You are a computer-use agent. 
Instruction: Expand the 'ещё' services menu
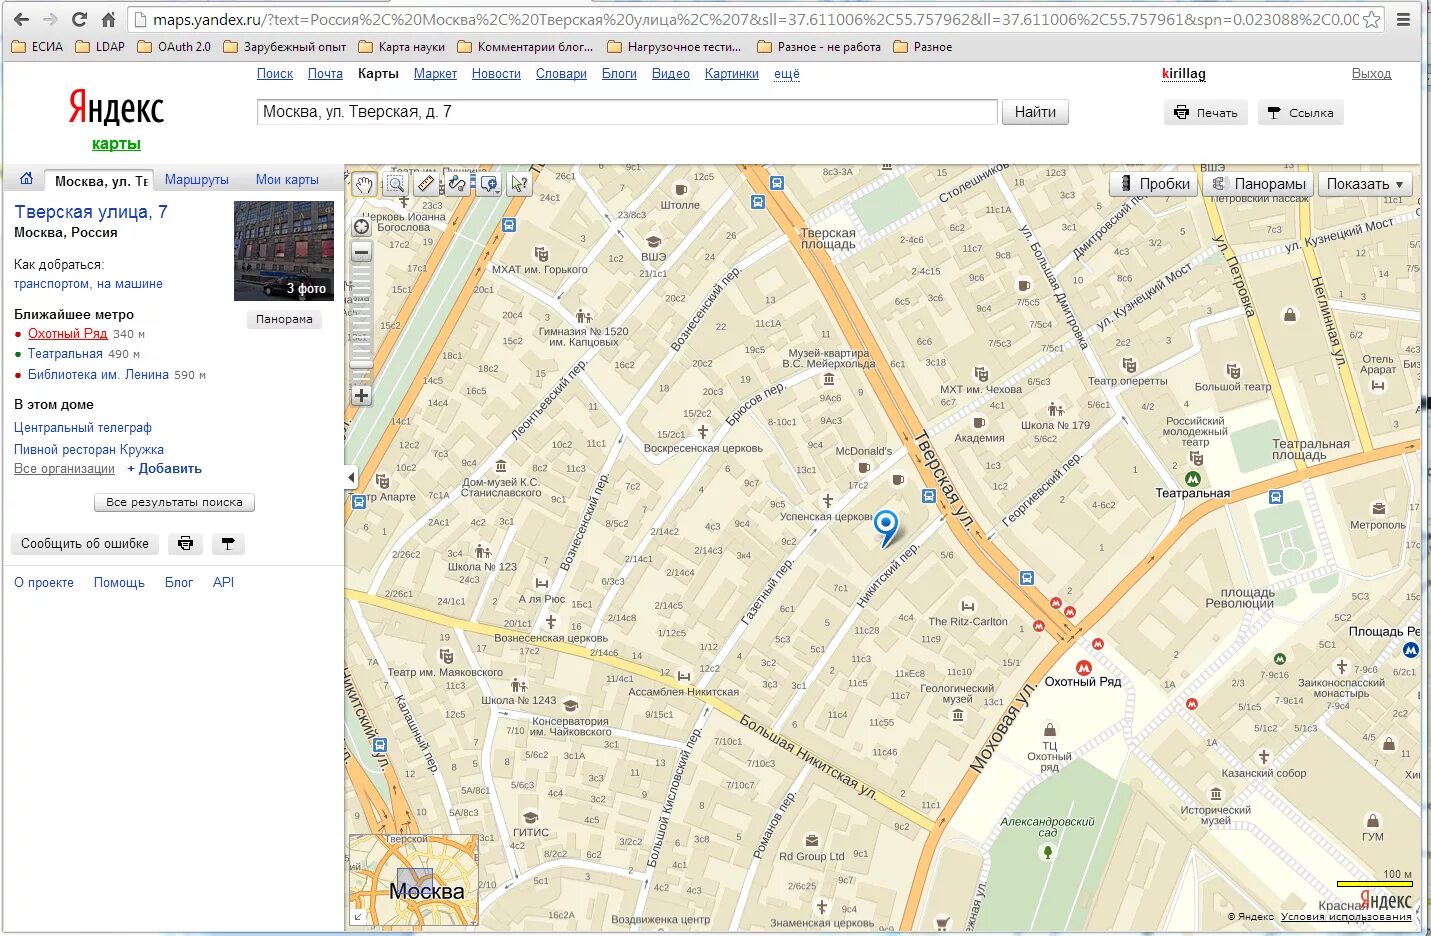click(x=787, y=74)
